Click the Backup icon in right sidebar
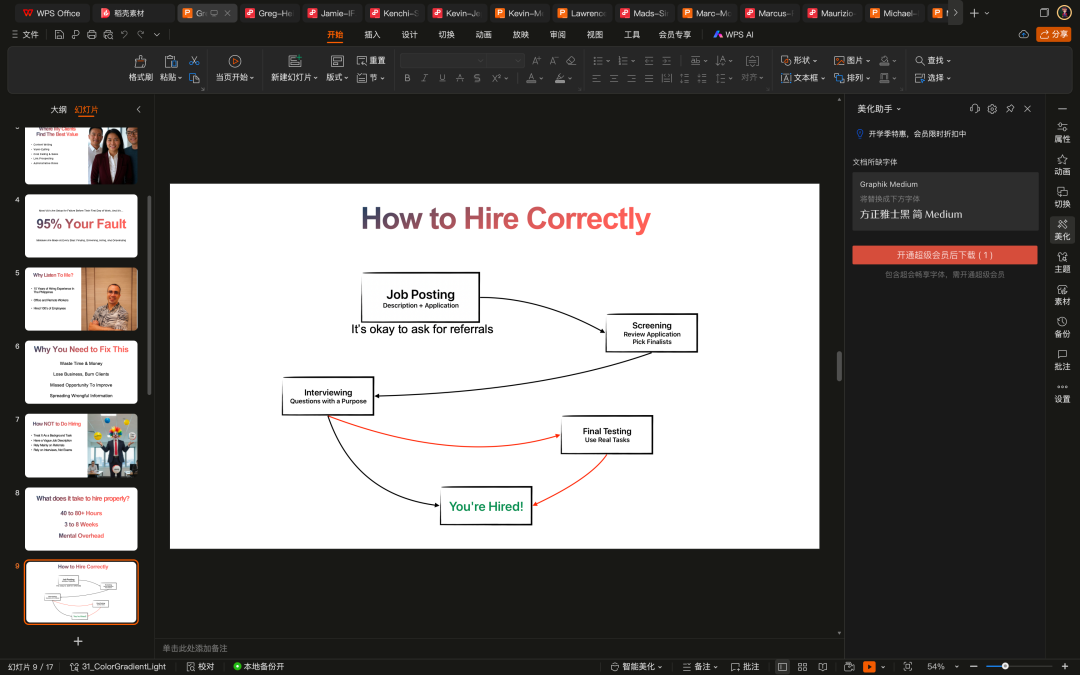Viewport: 1080px width, 675px height. [x=1062, y=327]
